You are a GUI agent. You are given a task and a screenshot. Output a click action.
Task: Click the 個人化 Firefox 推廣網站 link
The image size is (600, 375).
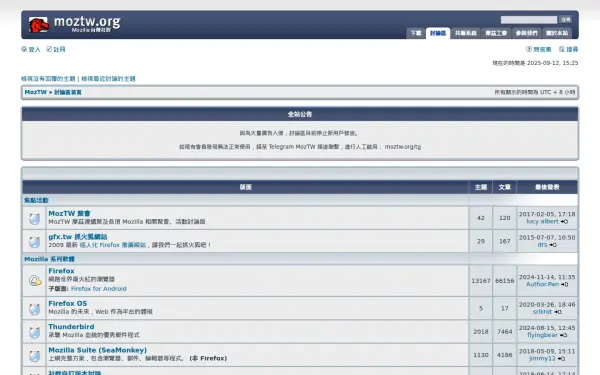tap(113, 245)
